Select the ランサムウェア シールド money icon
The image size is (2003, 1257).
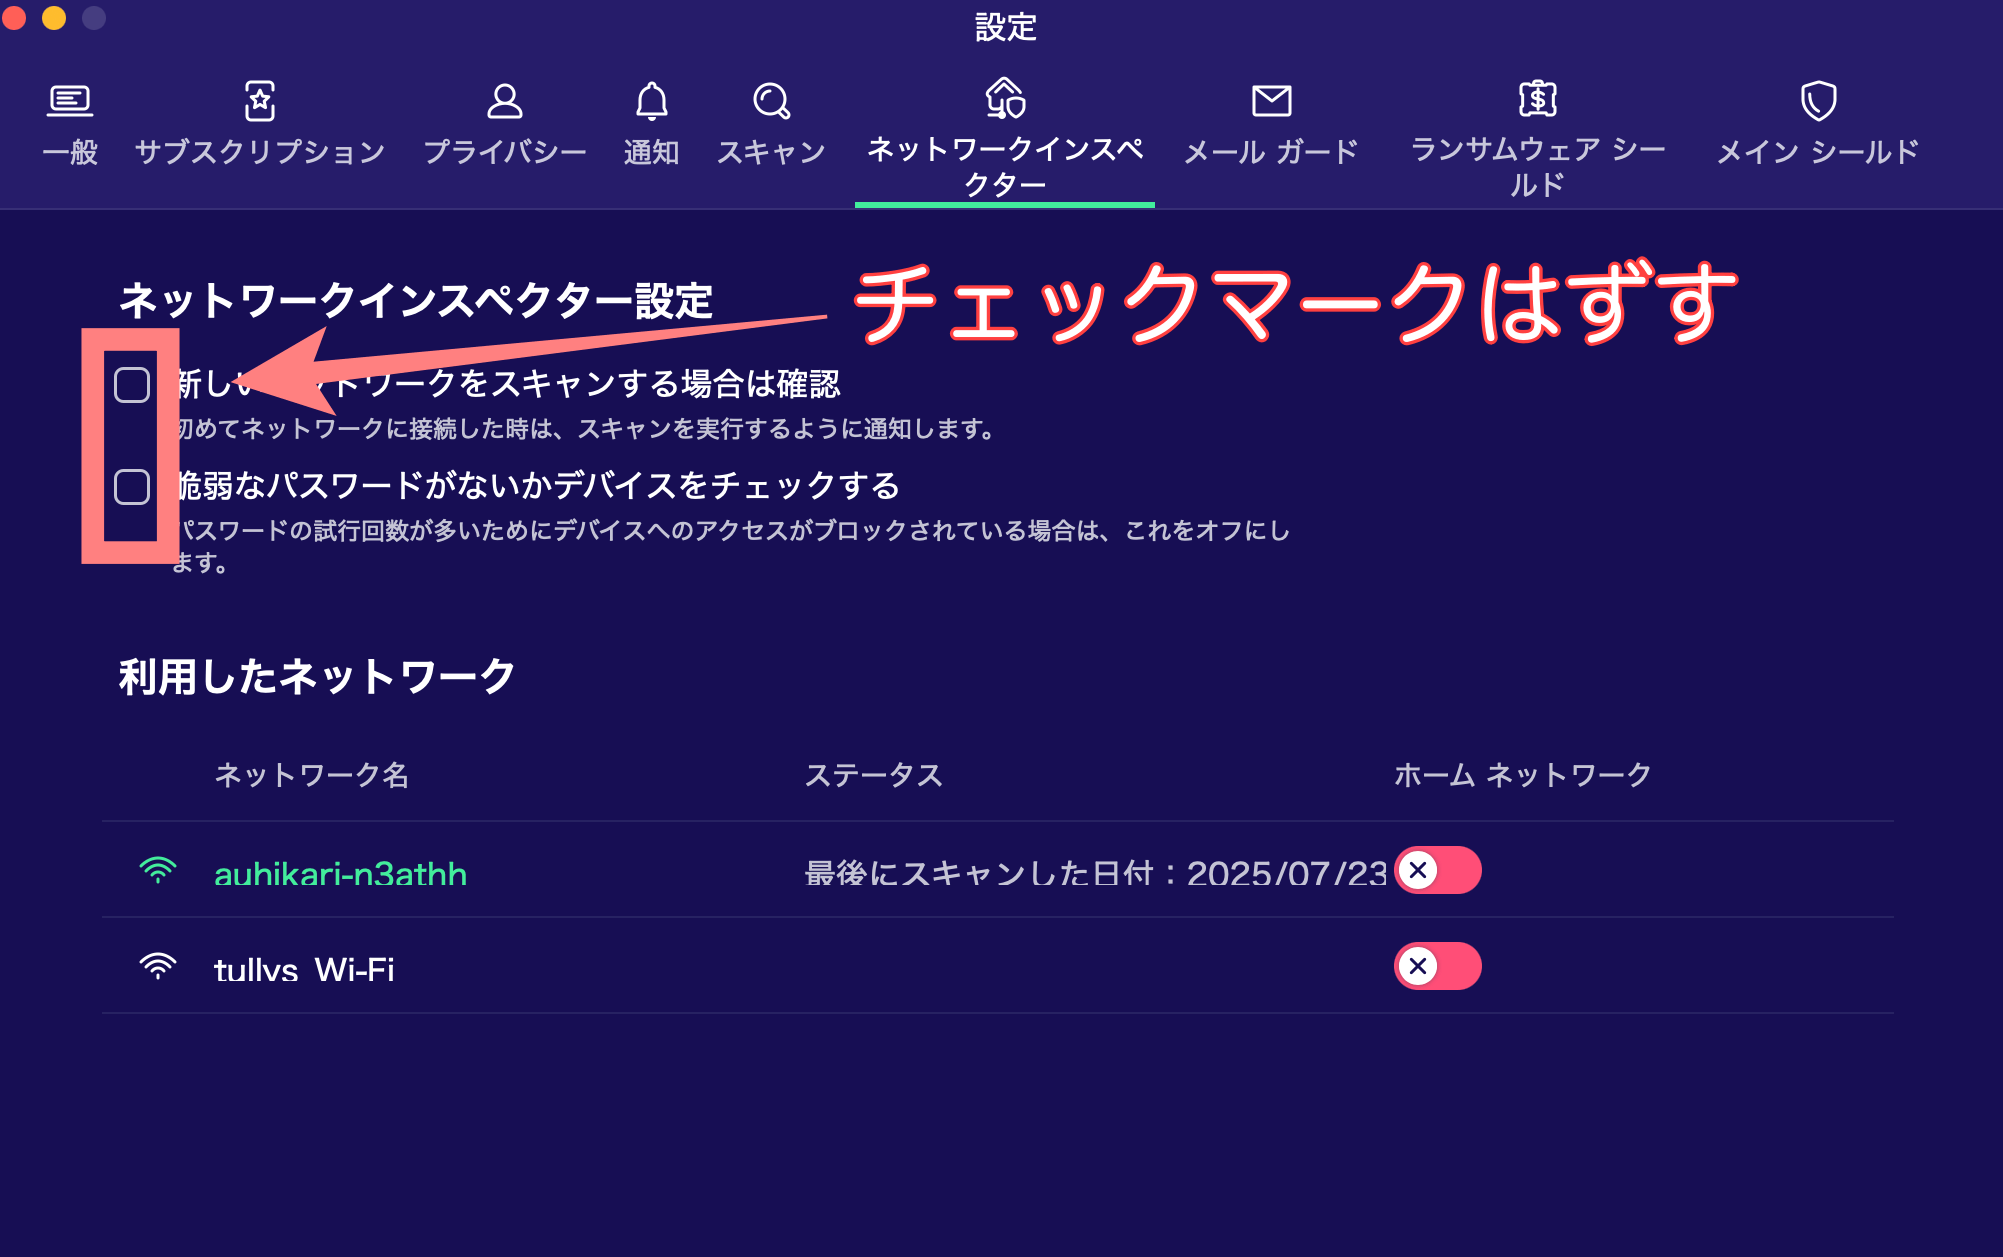tap(1538, 98)
